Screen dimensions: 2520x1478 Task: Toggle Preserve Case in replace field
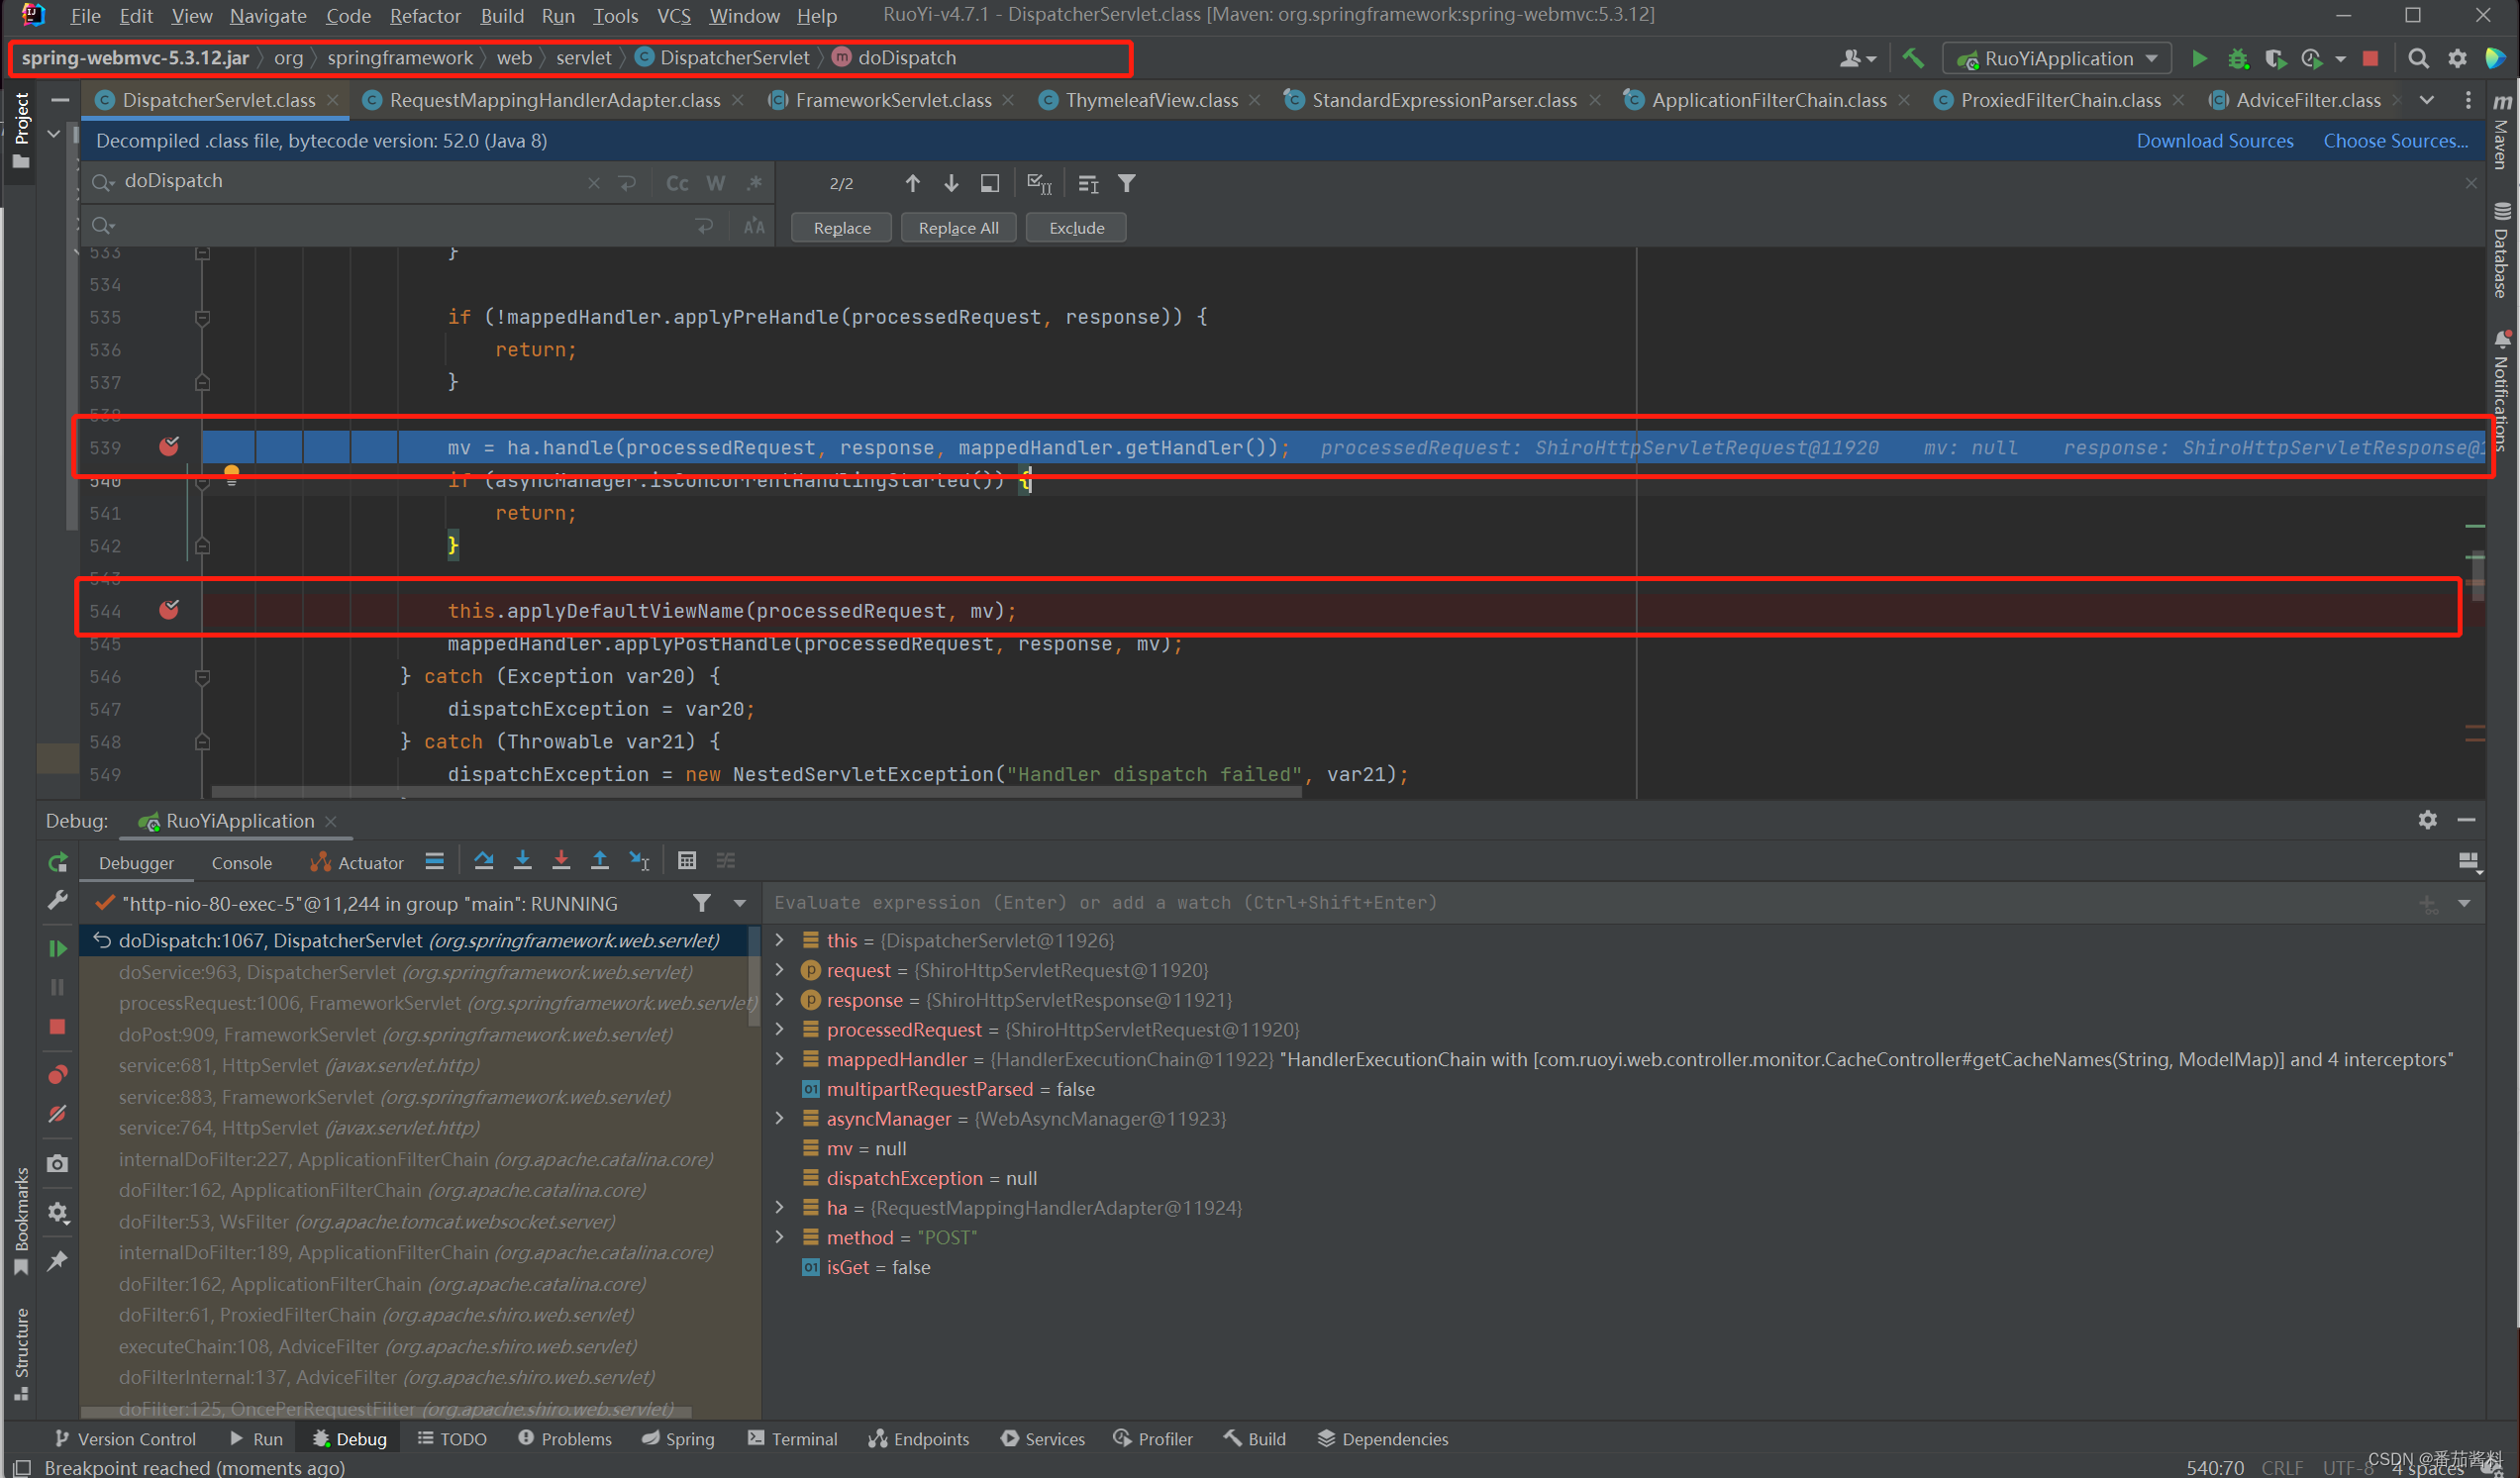point(754,227)
